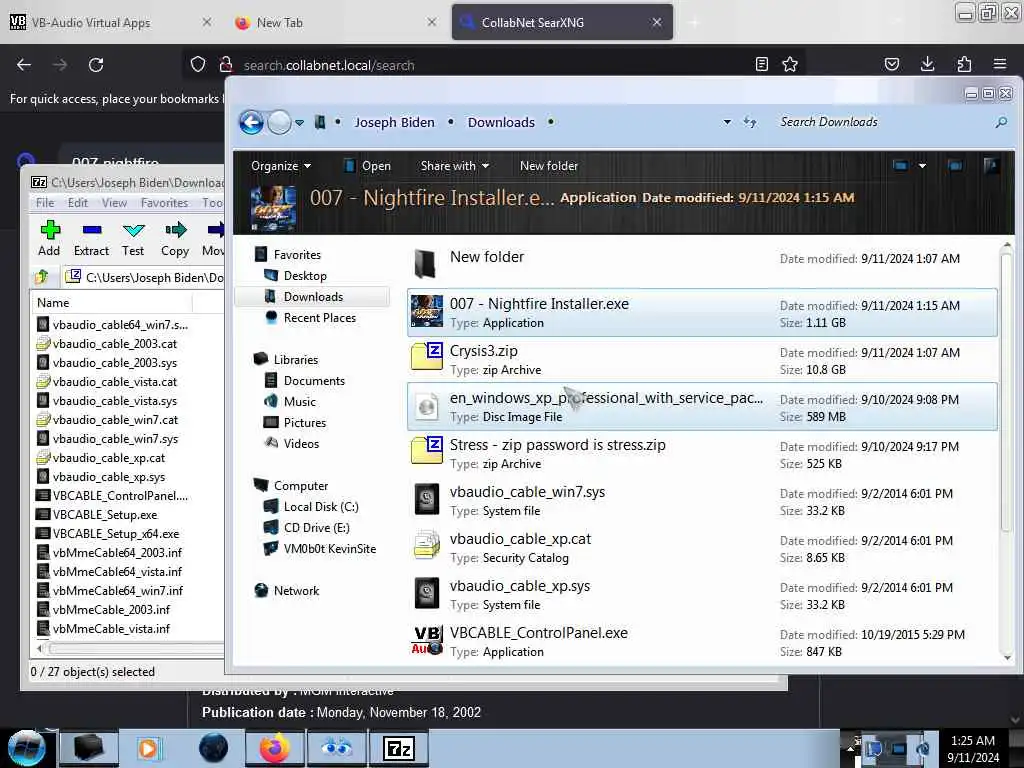Open the View menu in 7-Zip

[x=114, y=203]
